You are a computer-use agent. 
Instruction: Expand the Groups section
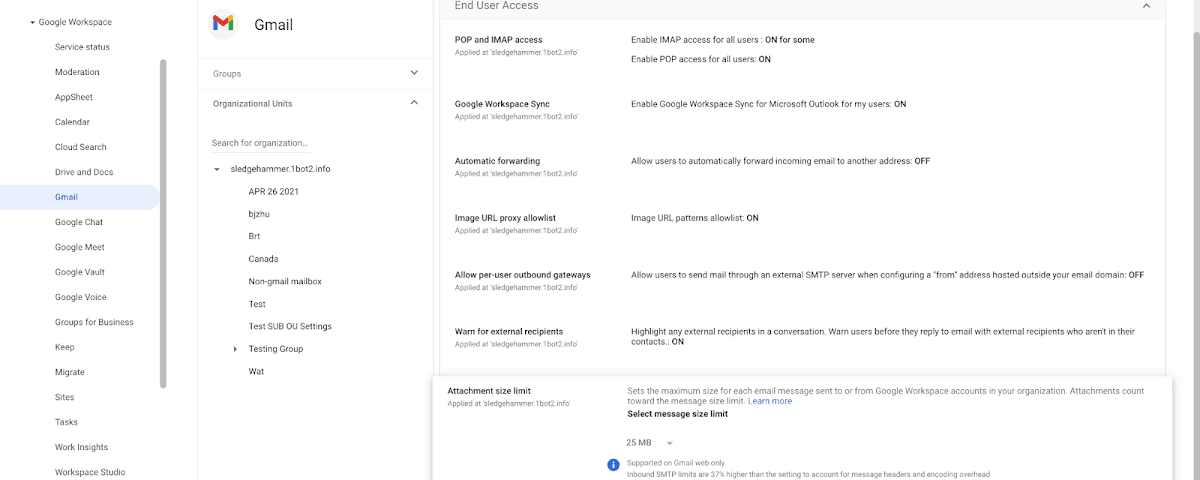coord(414,73)
